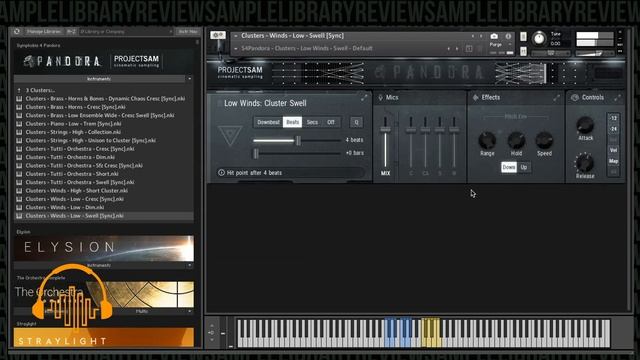The height and width of the screenshot is (360, 640).
Task: Expand the Controls panel arrows icon
Action: [617, 98]
